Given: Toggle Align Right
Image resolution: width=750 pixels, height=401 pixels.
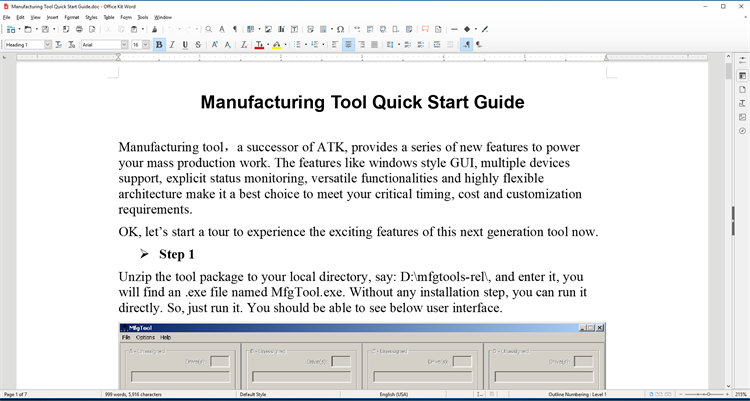Looking at the screenshot, I should point(362,45).
